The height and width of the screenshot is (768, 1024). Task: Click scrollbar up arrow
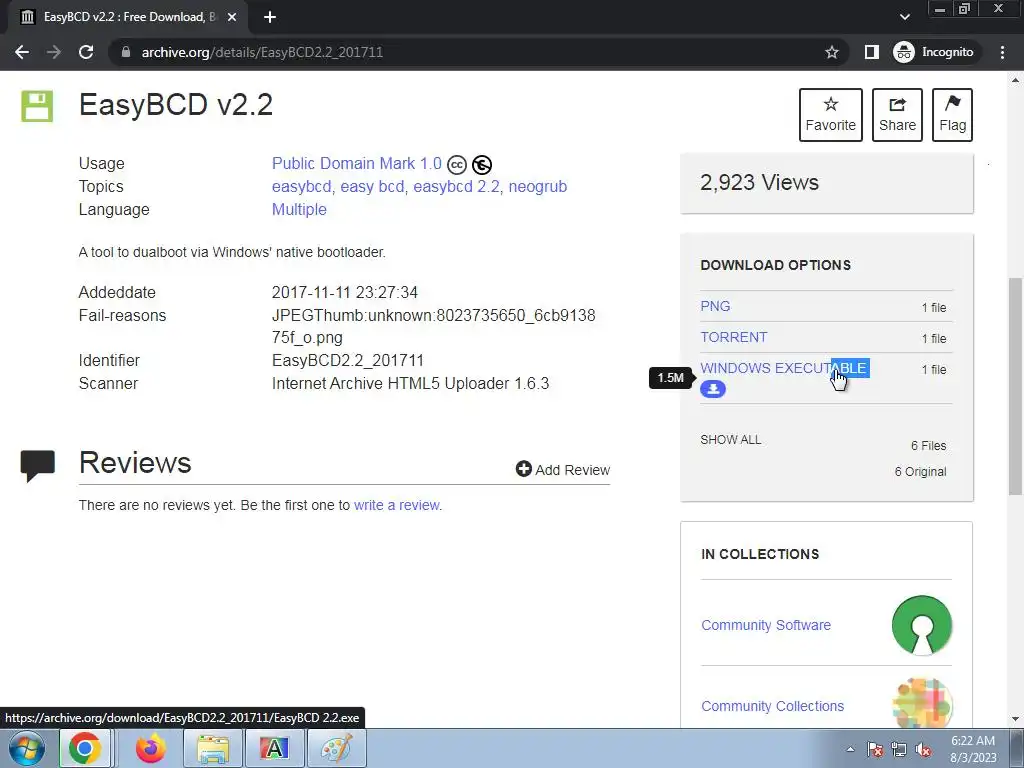[1015, 80]
